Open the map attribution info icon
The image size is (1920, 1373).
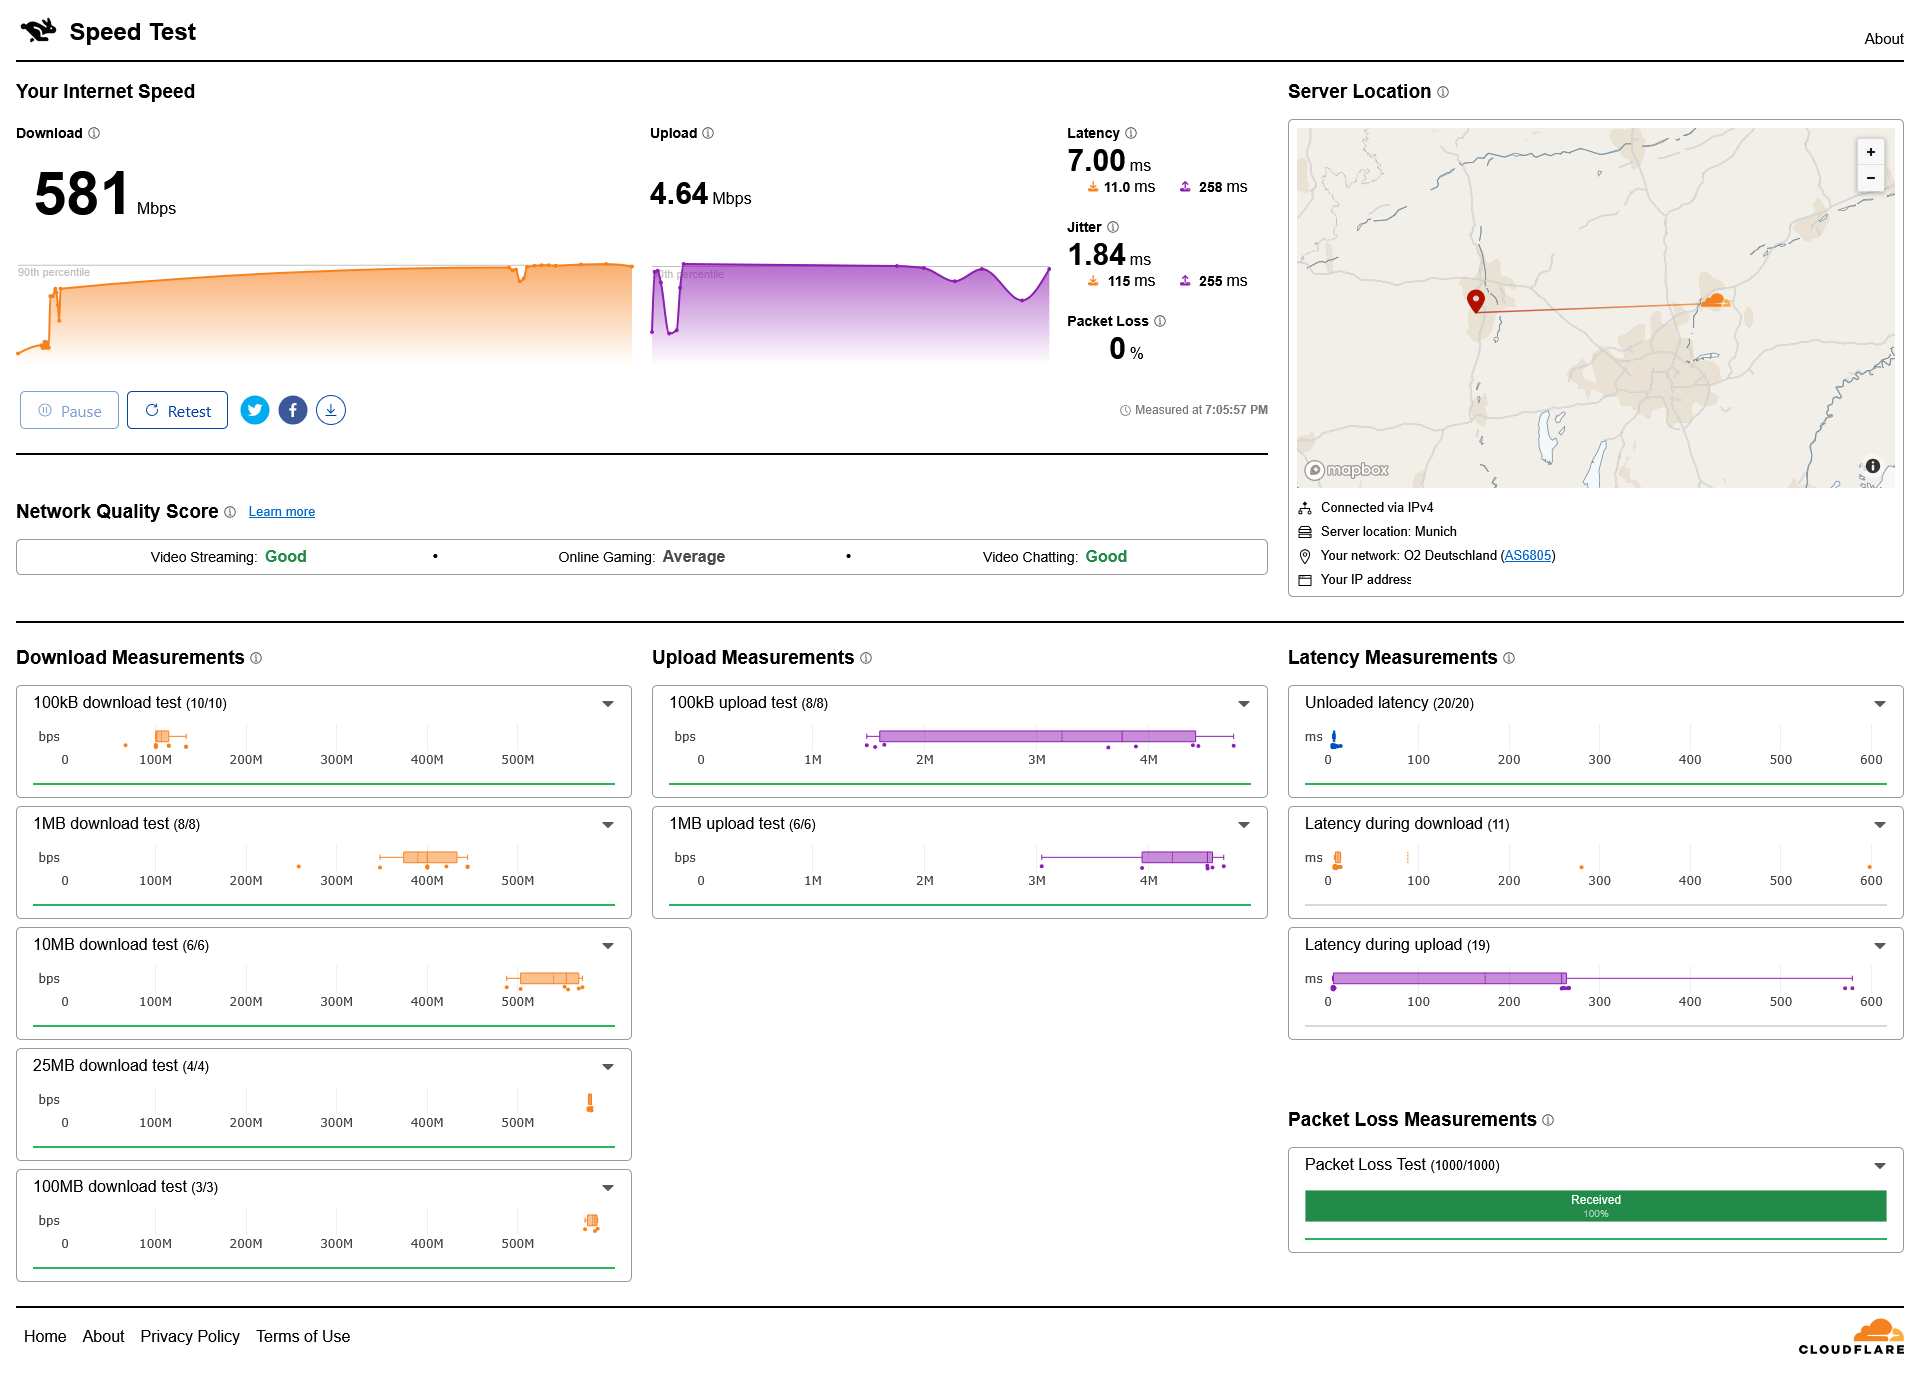[x=1873, y=466]
